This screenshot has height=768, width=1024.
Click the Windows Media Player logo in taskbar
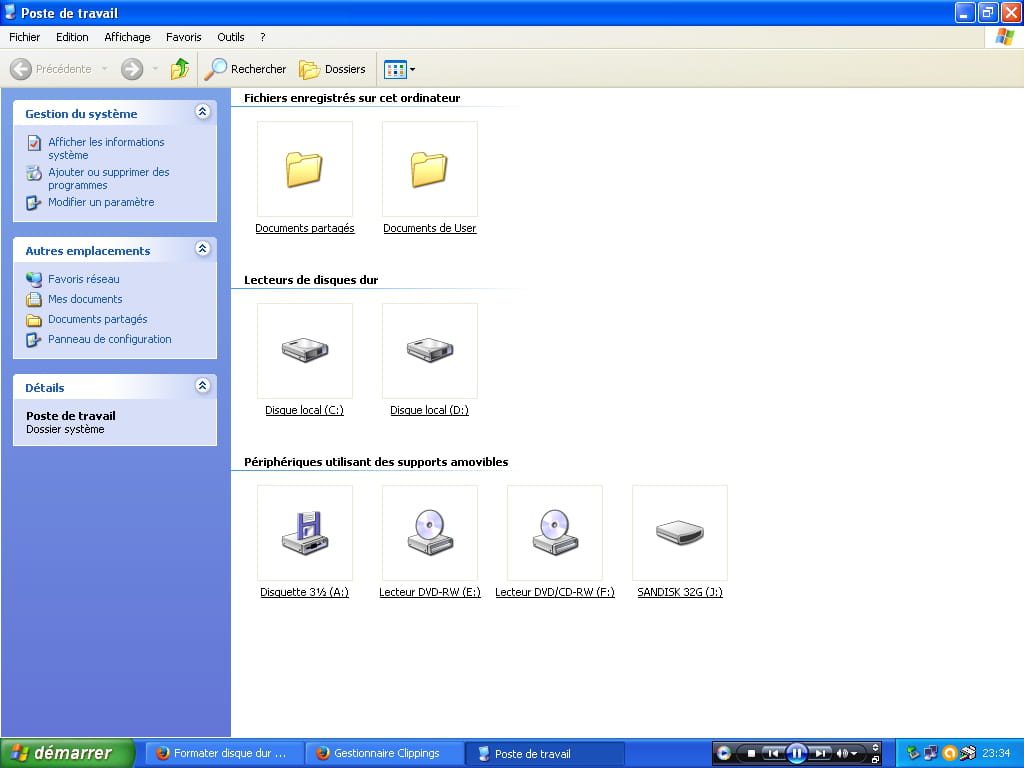click(x=724, y=753)
